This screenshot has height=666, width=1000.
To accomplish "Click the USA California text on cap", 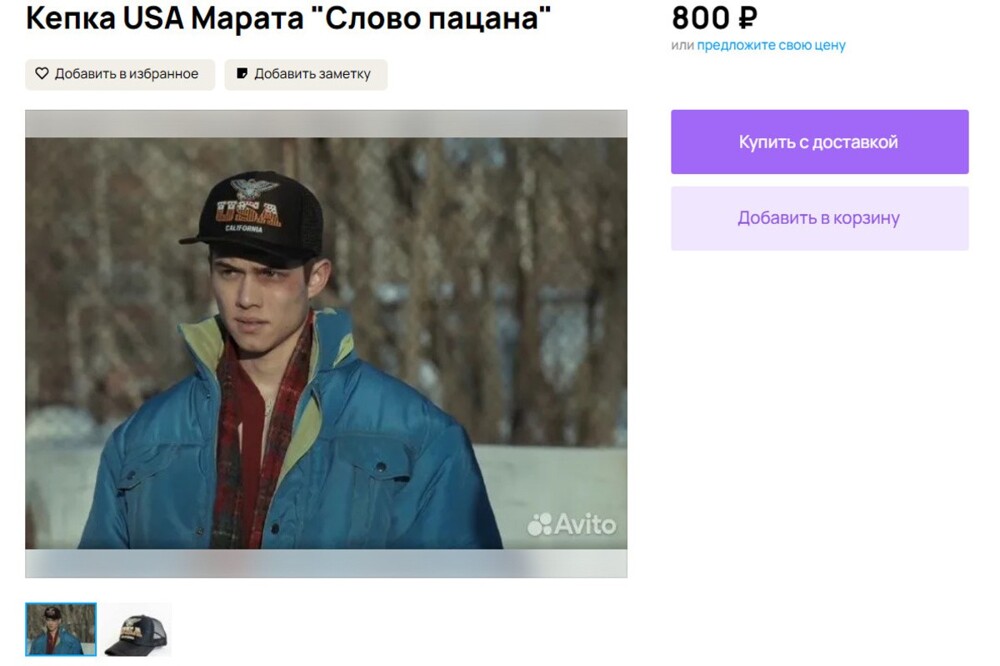I will point(248,216).
